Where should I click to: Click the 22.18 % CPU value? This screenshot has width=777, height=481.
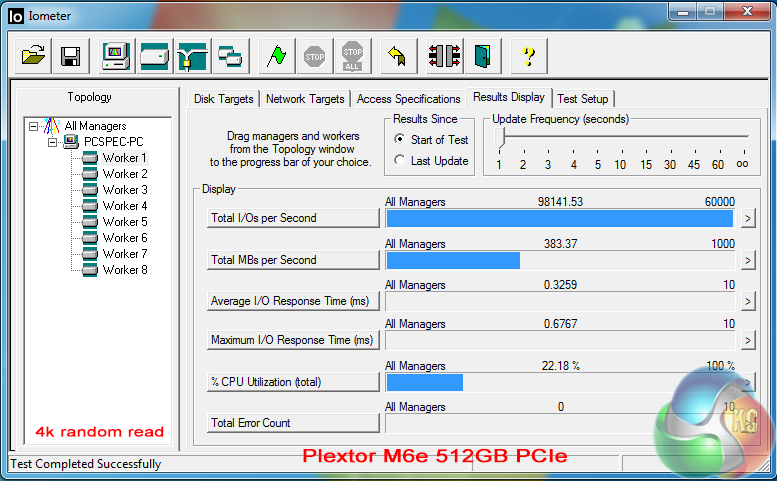(560, 366)
